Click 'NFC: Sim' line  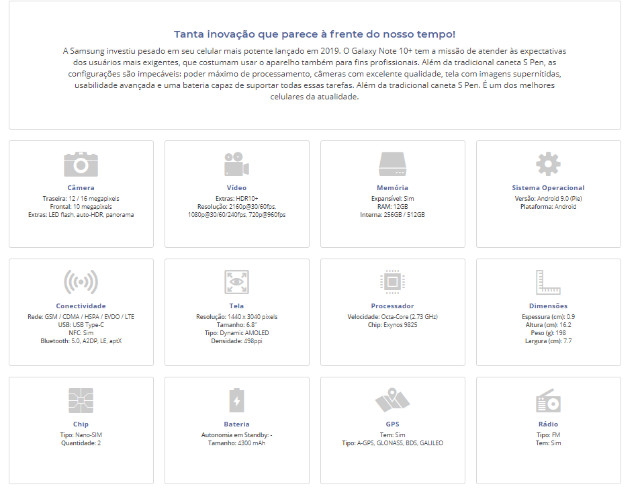pos(81,333)
